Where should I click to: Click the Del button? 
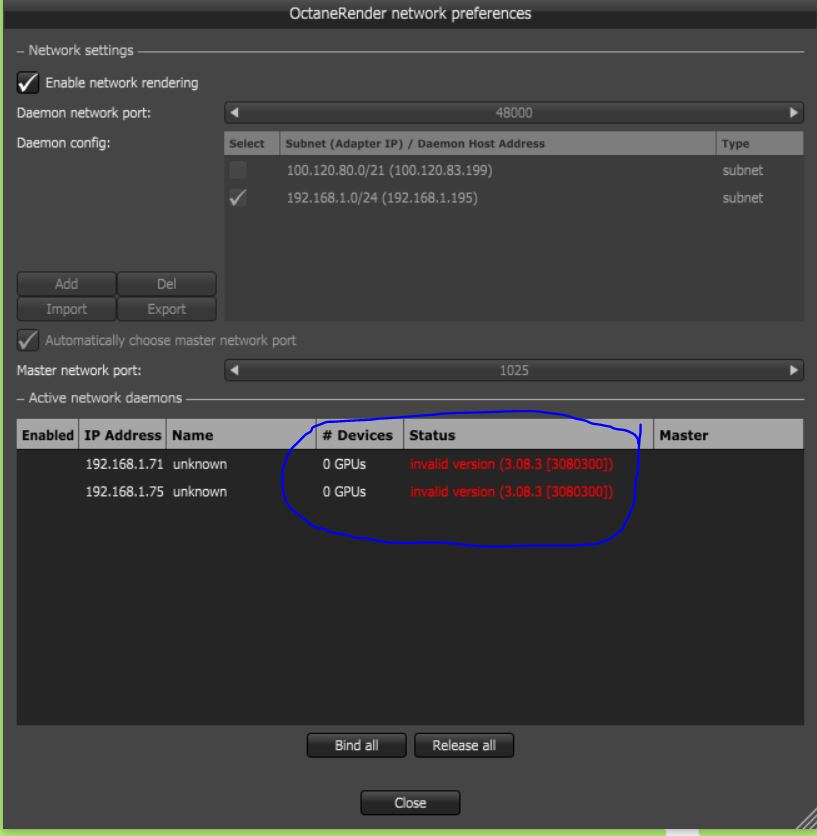coord(166,284)
